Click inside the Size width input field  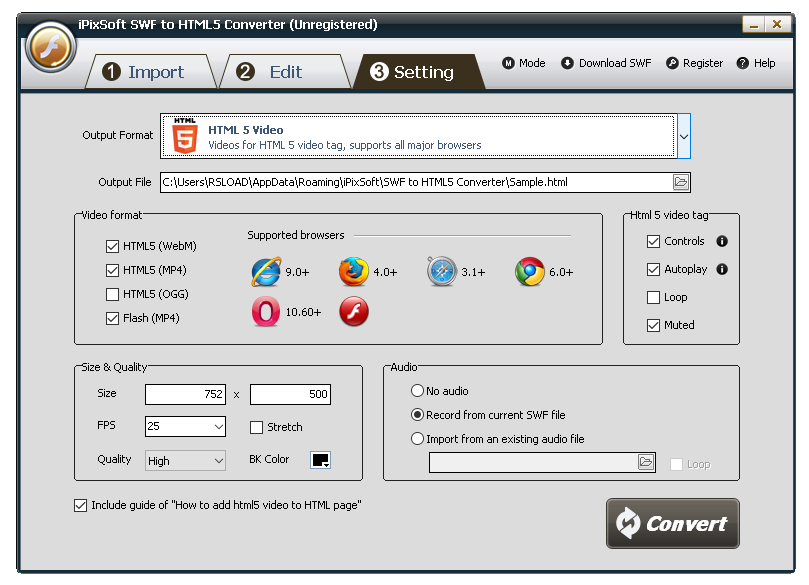(x=184, y=394)
